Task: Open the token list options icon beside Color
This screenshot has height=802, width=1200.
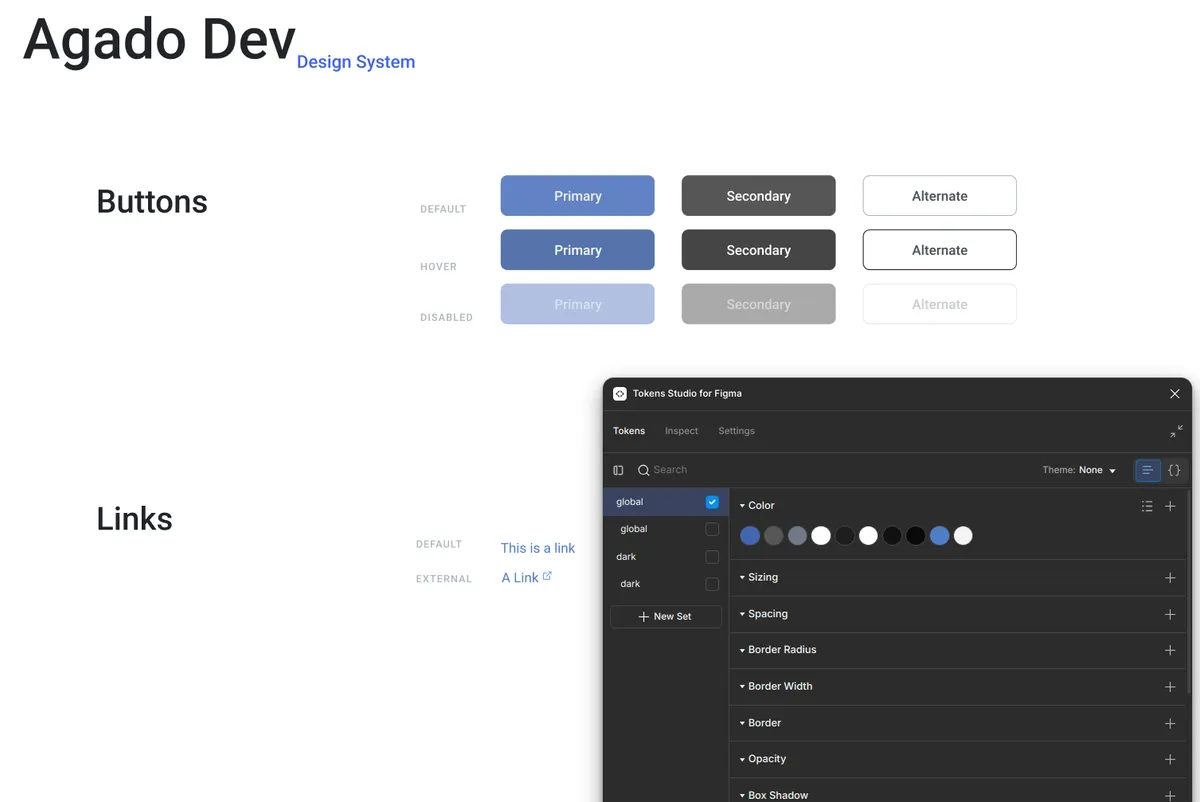Action: coord(1147,506)
